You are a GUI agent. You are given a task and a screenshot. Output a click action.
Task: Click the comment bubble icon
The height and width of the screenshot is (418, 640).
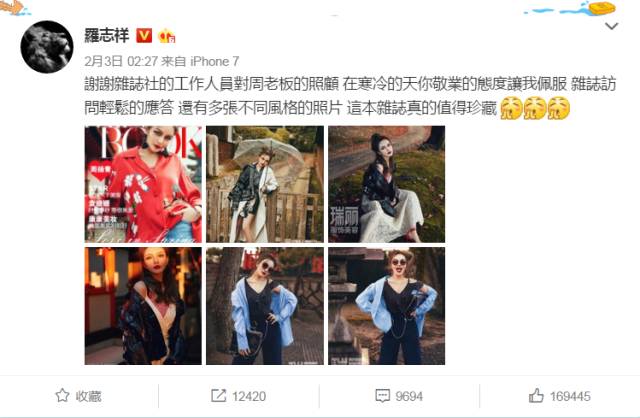[x=382, y=396]
